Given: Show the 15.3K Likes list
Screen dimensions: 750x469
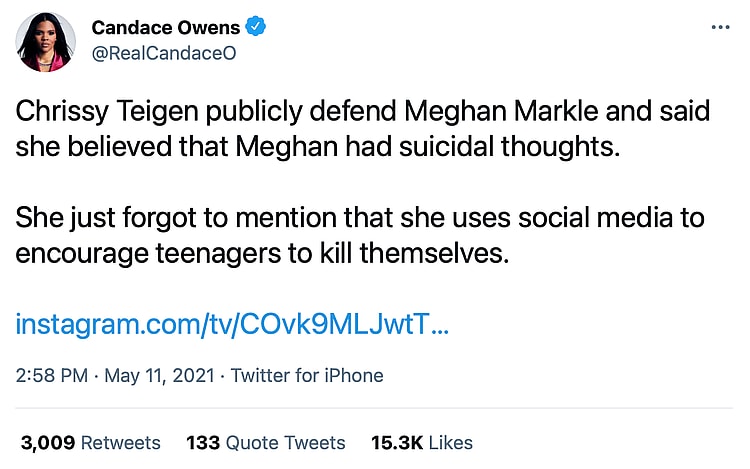Looking at the screenshot, I should (423, 442).
